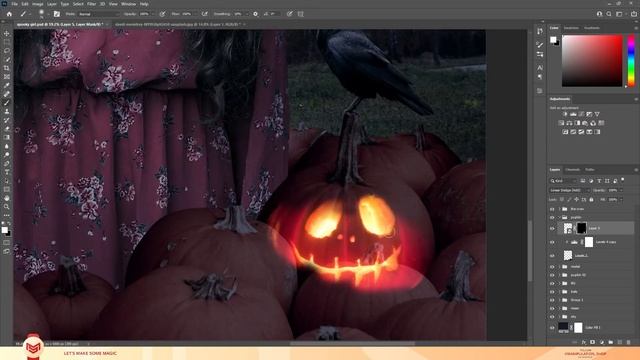Select the Horizontal Type tool
The image size is (640, 360).
click(7, 172)
